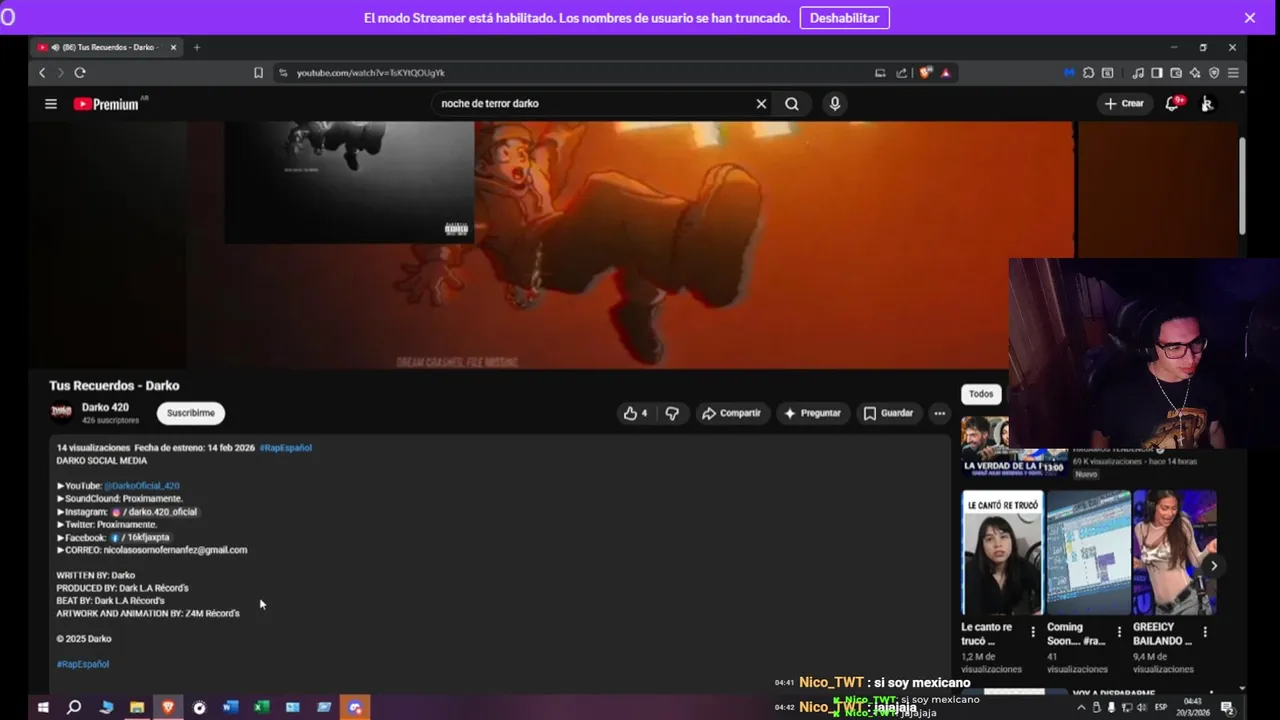The image size is (1280, 720).
Task: Open Brave music playlist icon
Action: [1138, 73]
